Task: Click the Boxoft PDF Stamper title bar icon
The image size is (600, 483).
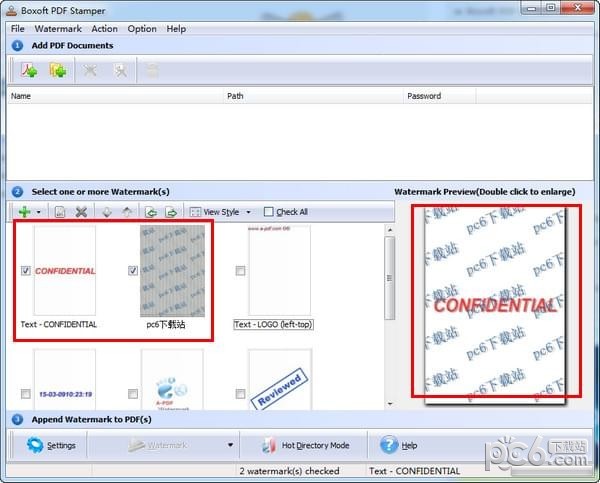Action: coord(12,10)
